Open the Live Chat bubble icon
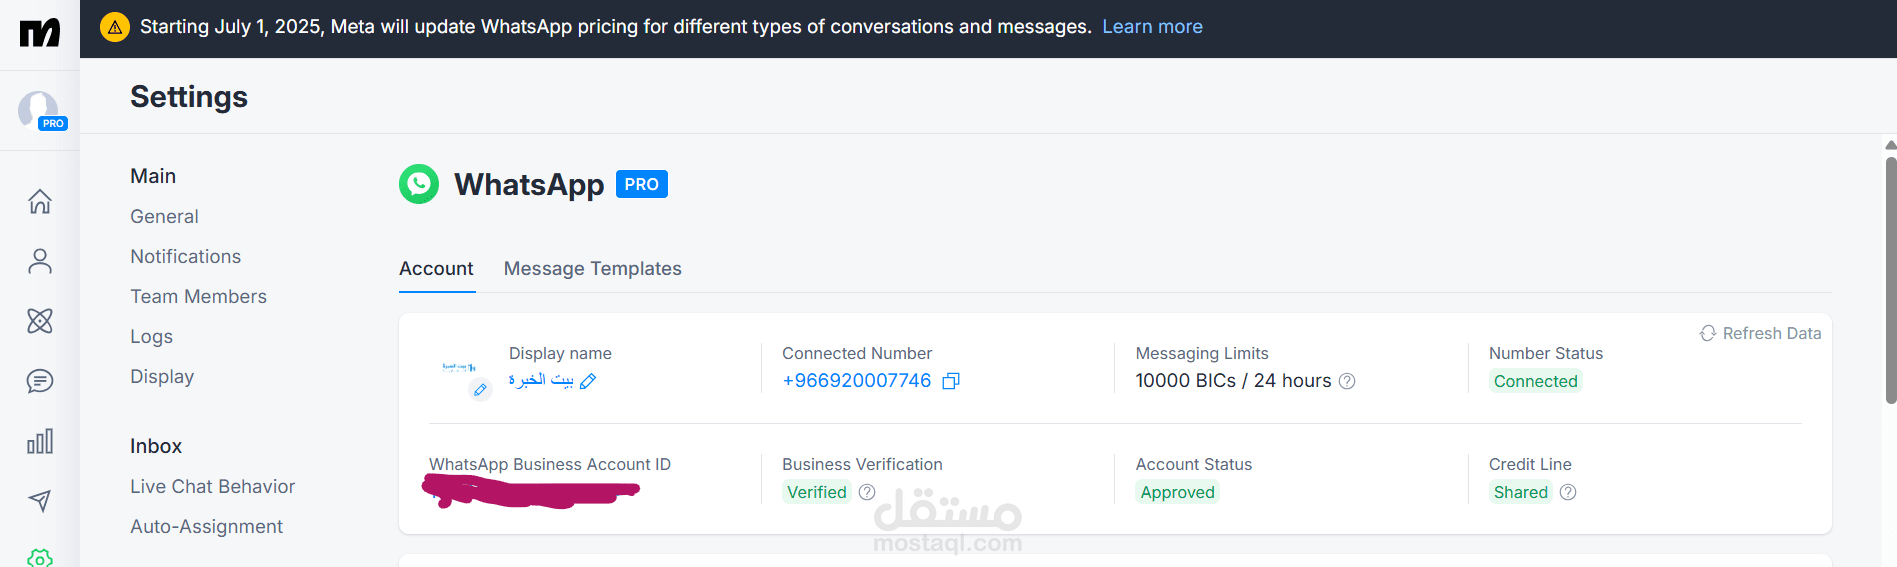1897x567 pixels. click(x=40, y=381)
